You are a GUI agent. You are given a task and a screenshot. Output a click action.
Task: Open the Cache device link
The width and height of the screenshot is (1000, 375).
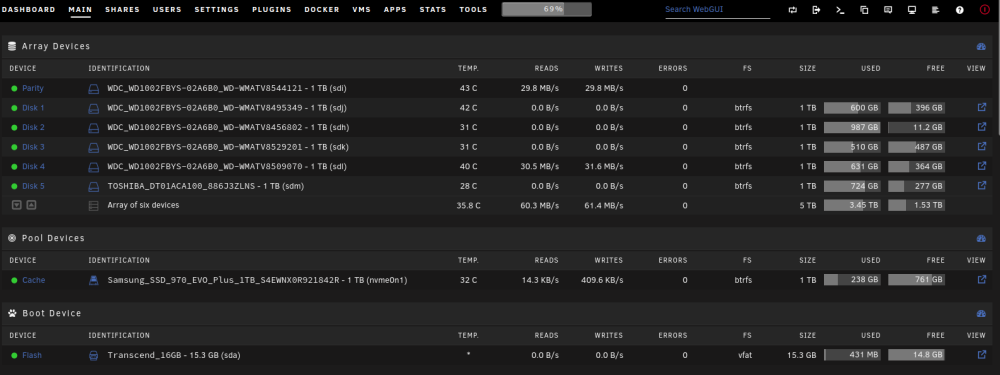tap(34, 280)
